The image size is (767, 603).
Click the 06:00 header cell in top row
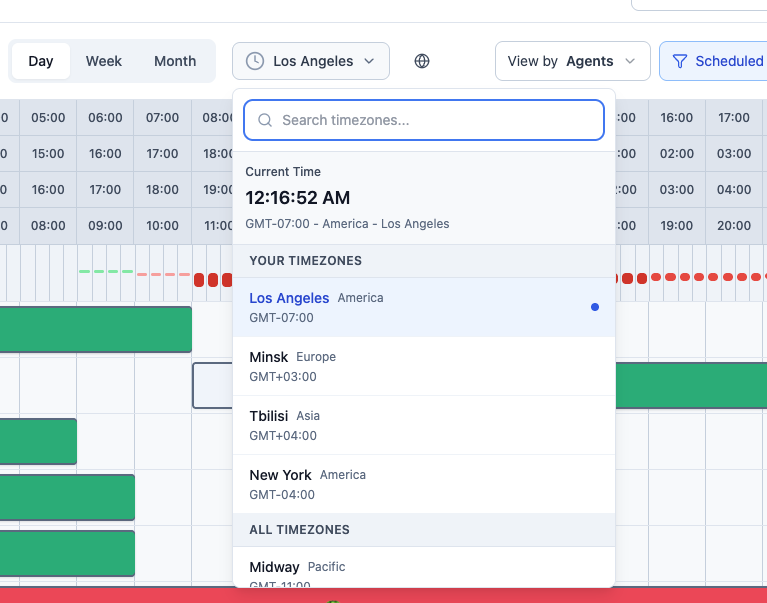click(105, 117)
